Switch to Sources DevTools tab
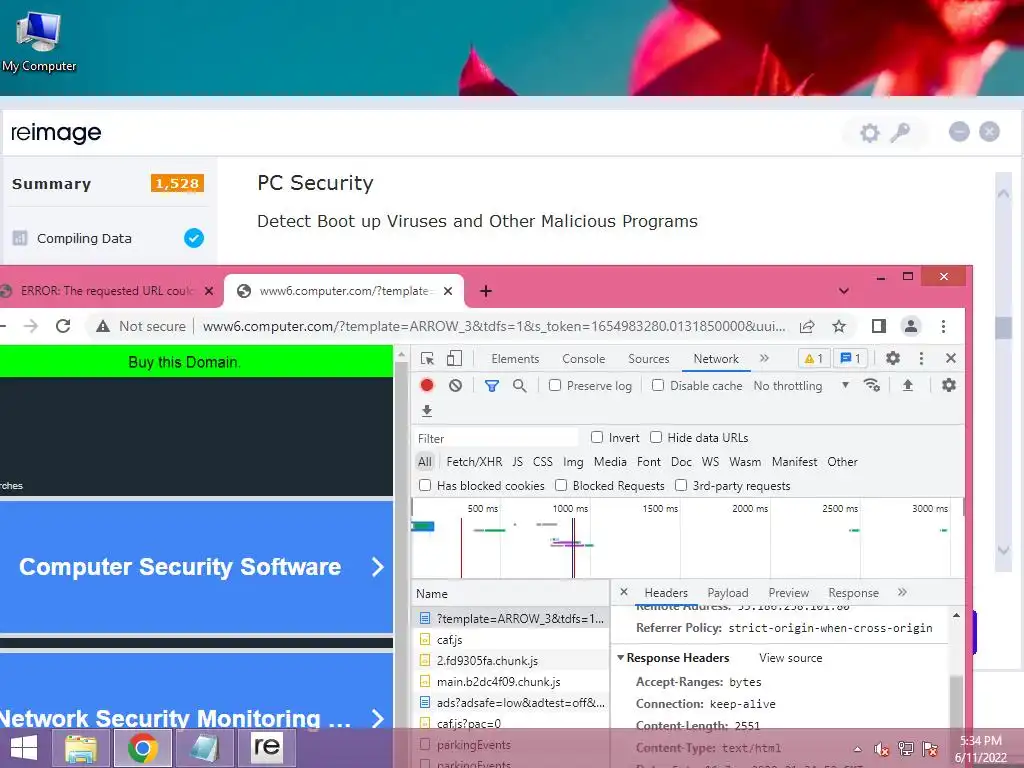This screenshot has height=768, width=1024. [648, 359]
